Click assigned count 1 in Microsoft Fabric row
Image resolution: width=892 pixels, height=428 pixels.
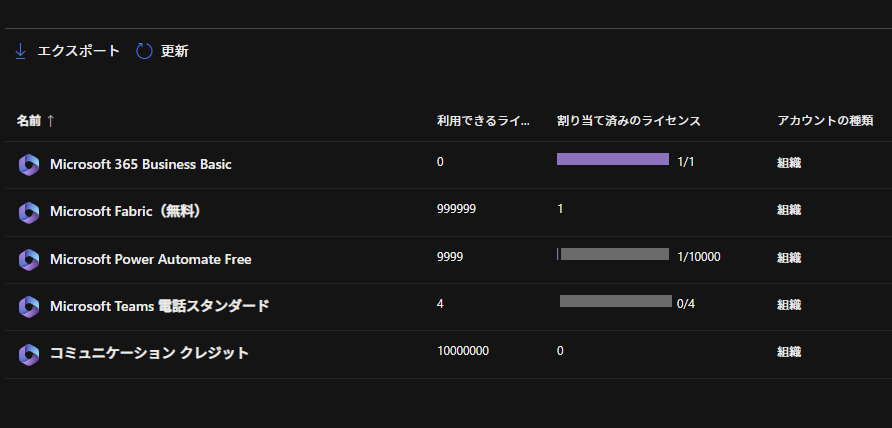point(560,209)
